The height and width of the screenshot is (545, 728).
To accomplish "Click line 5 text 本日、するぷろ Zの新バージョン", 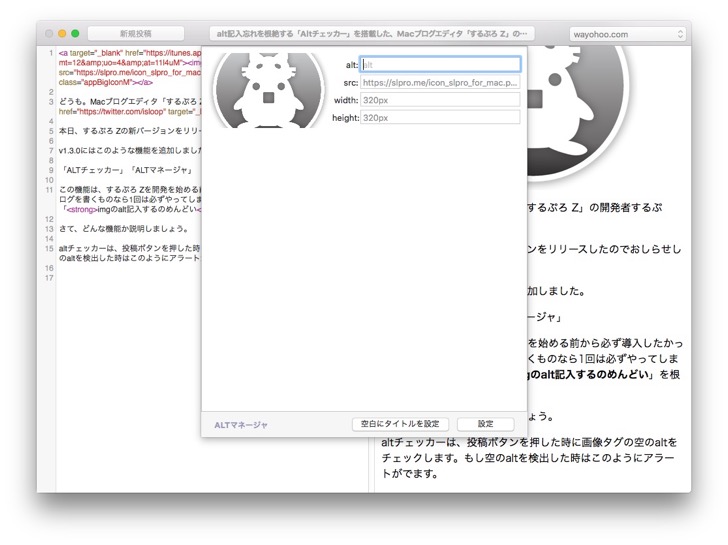I will tap(130, 131).
